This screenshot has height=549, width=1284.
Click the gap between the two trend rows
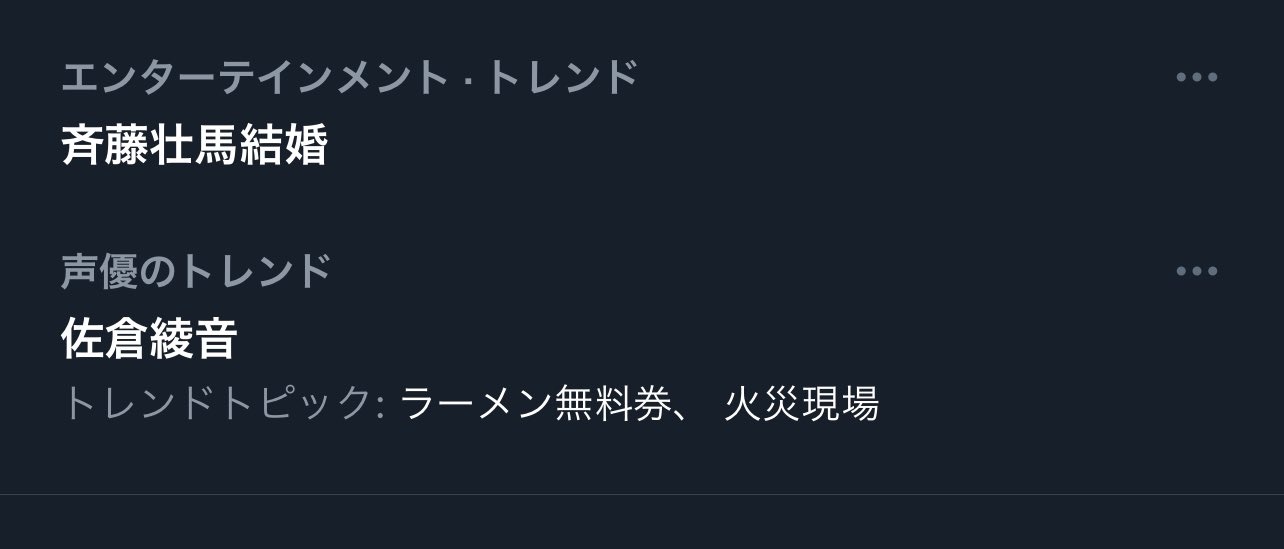pos(642,212)
